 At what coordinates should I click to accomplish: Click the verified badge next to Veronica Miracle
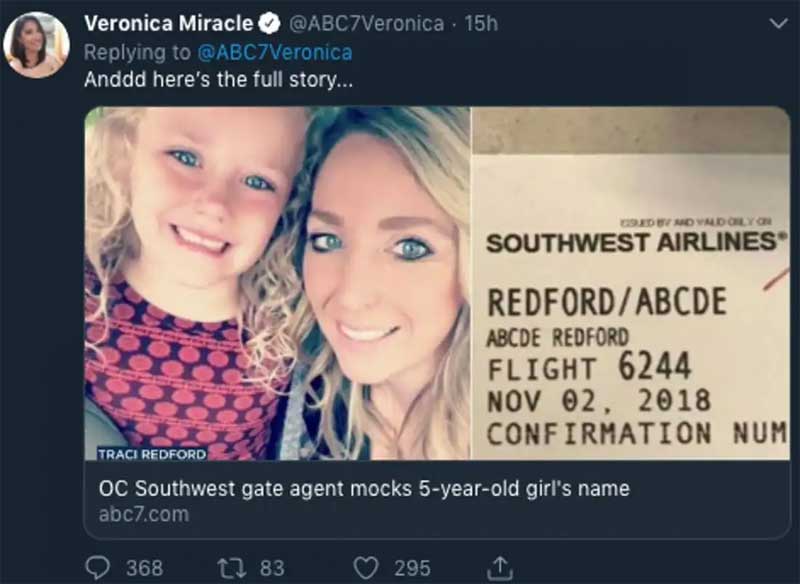point(270,23)
